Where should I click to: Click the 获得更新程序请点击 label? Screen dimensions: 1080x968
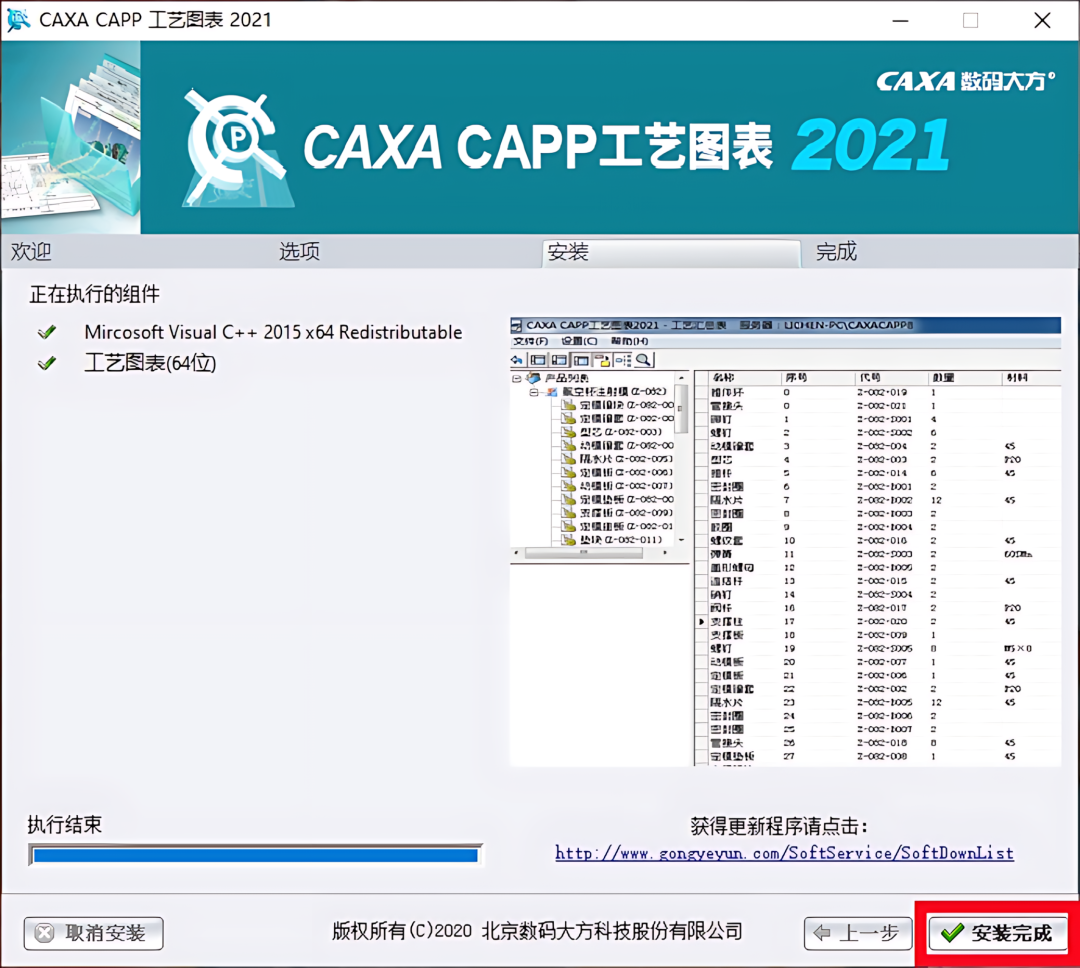coord(779,825)
